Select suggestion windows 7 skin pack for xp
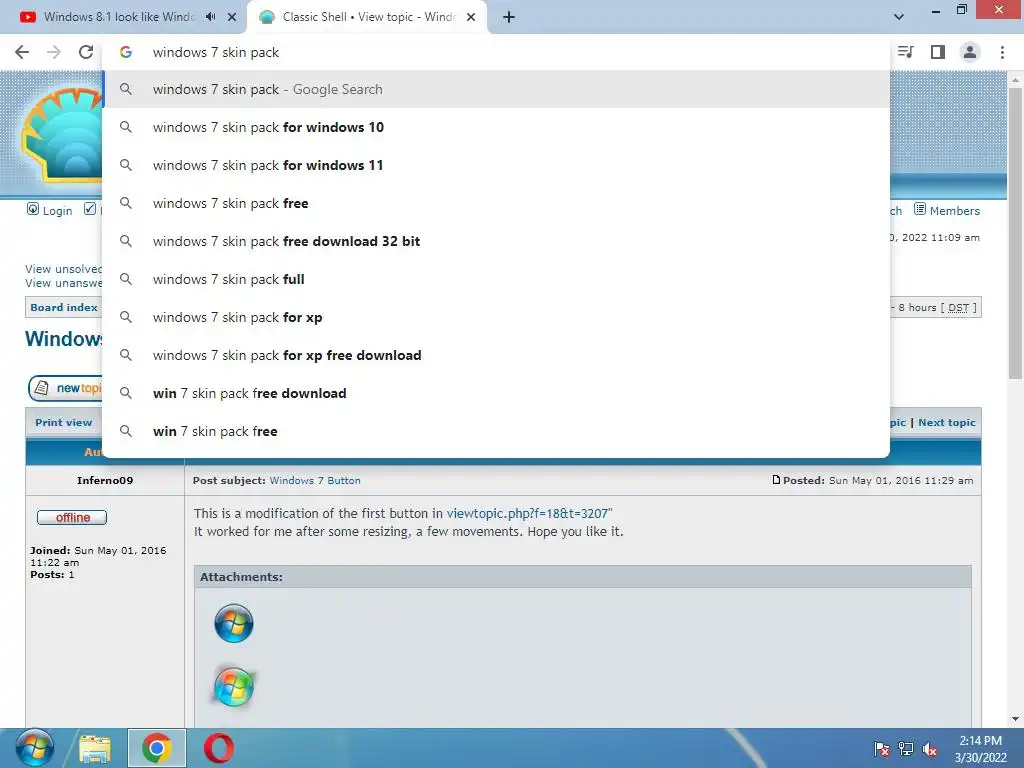 coord(496,317)
